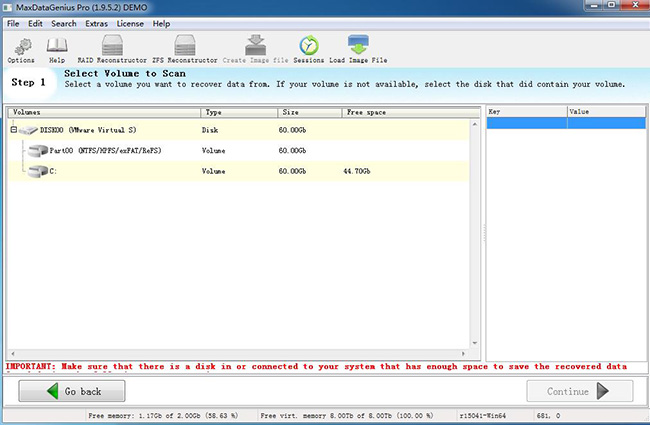Click the Continue button
The width and height of the screenshot is (650, 425).
(580, 391)
